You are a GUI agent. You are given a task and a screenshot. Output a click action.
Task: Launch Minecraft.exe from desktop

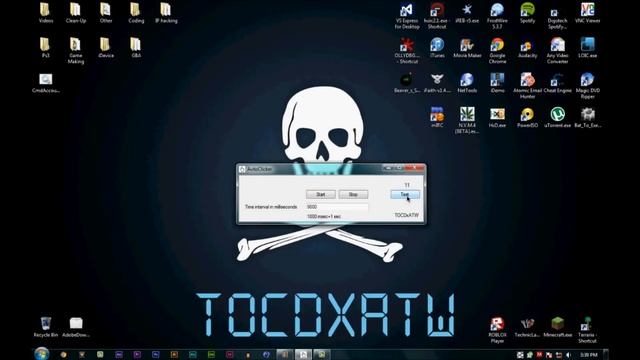(x=558, y=327)
